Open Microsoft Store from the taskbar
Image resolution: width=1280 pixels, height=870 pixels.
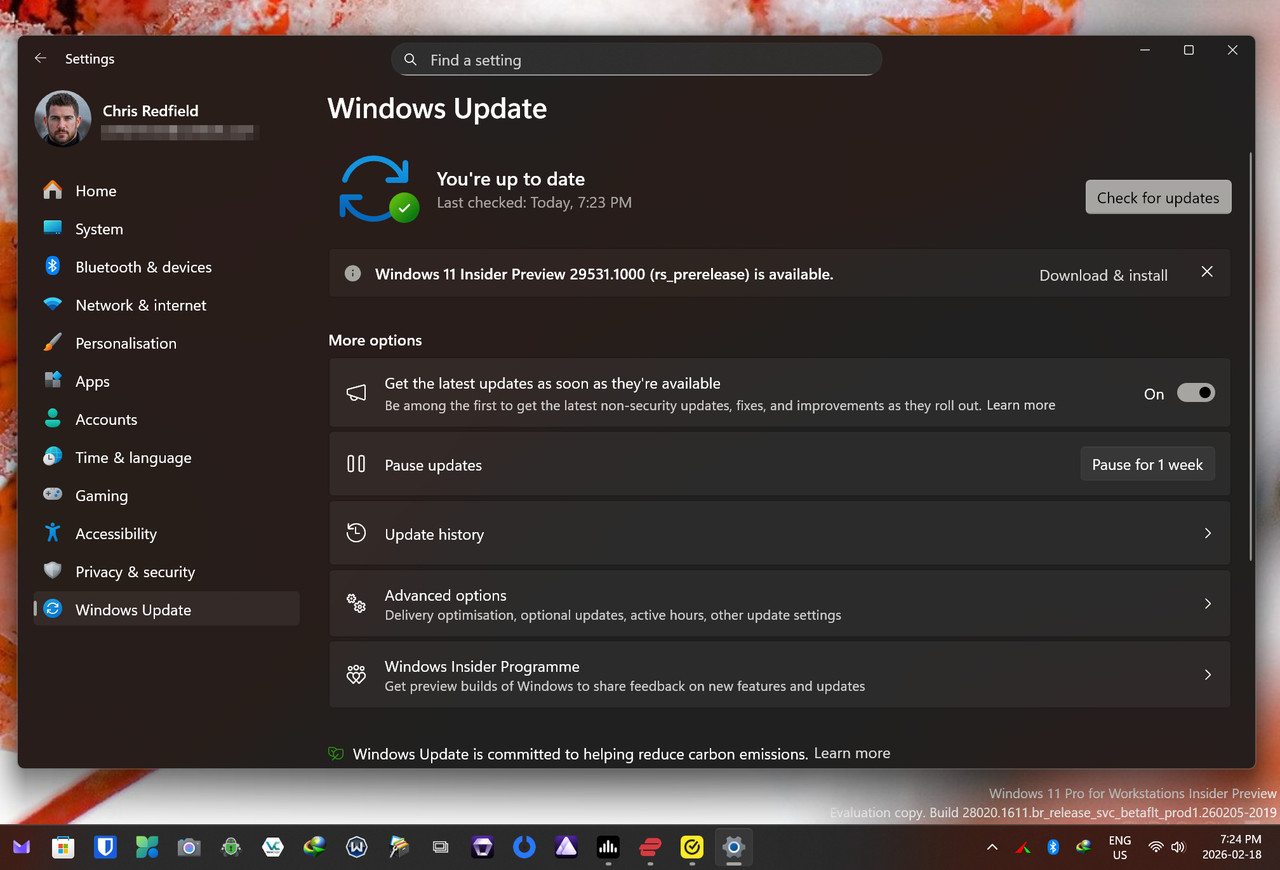pyautogui.click(x=63, y=847)
